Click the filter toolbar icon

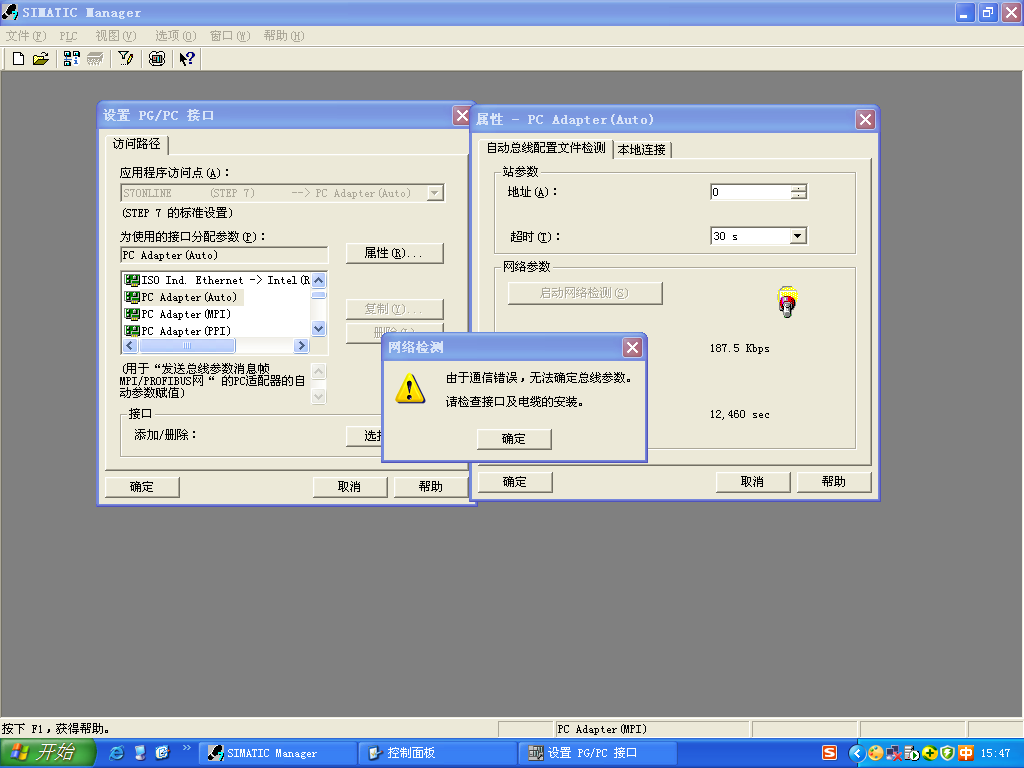(126, 59)
